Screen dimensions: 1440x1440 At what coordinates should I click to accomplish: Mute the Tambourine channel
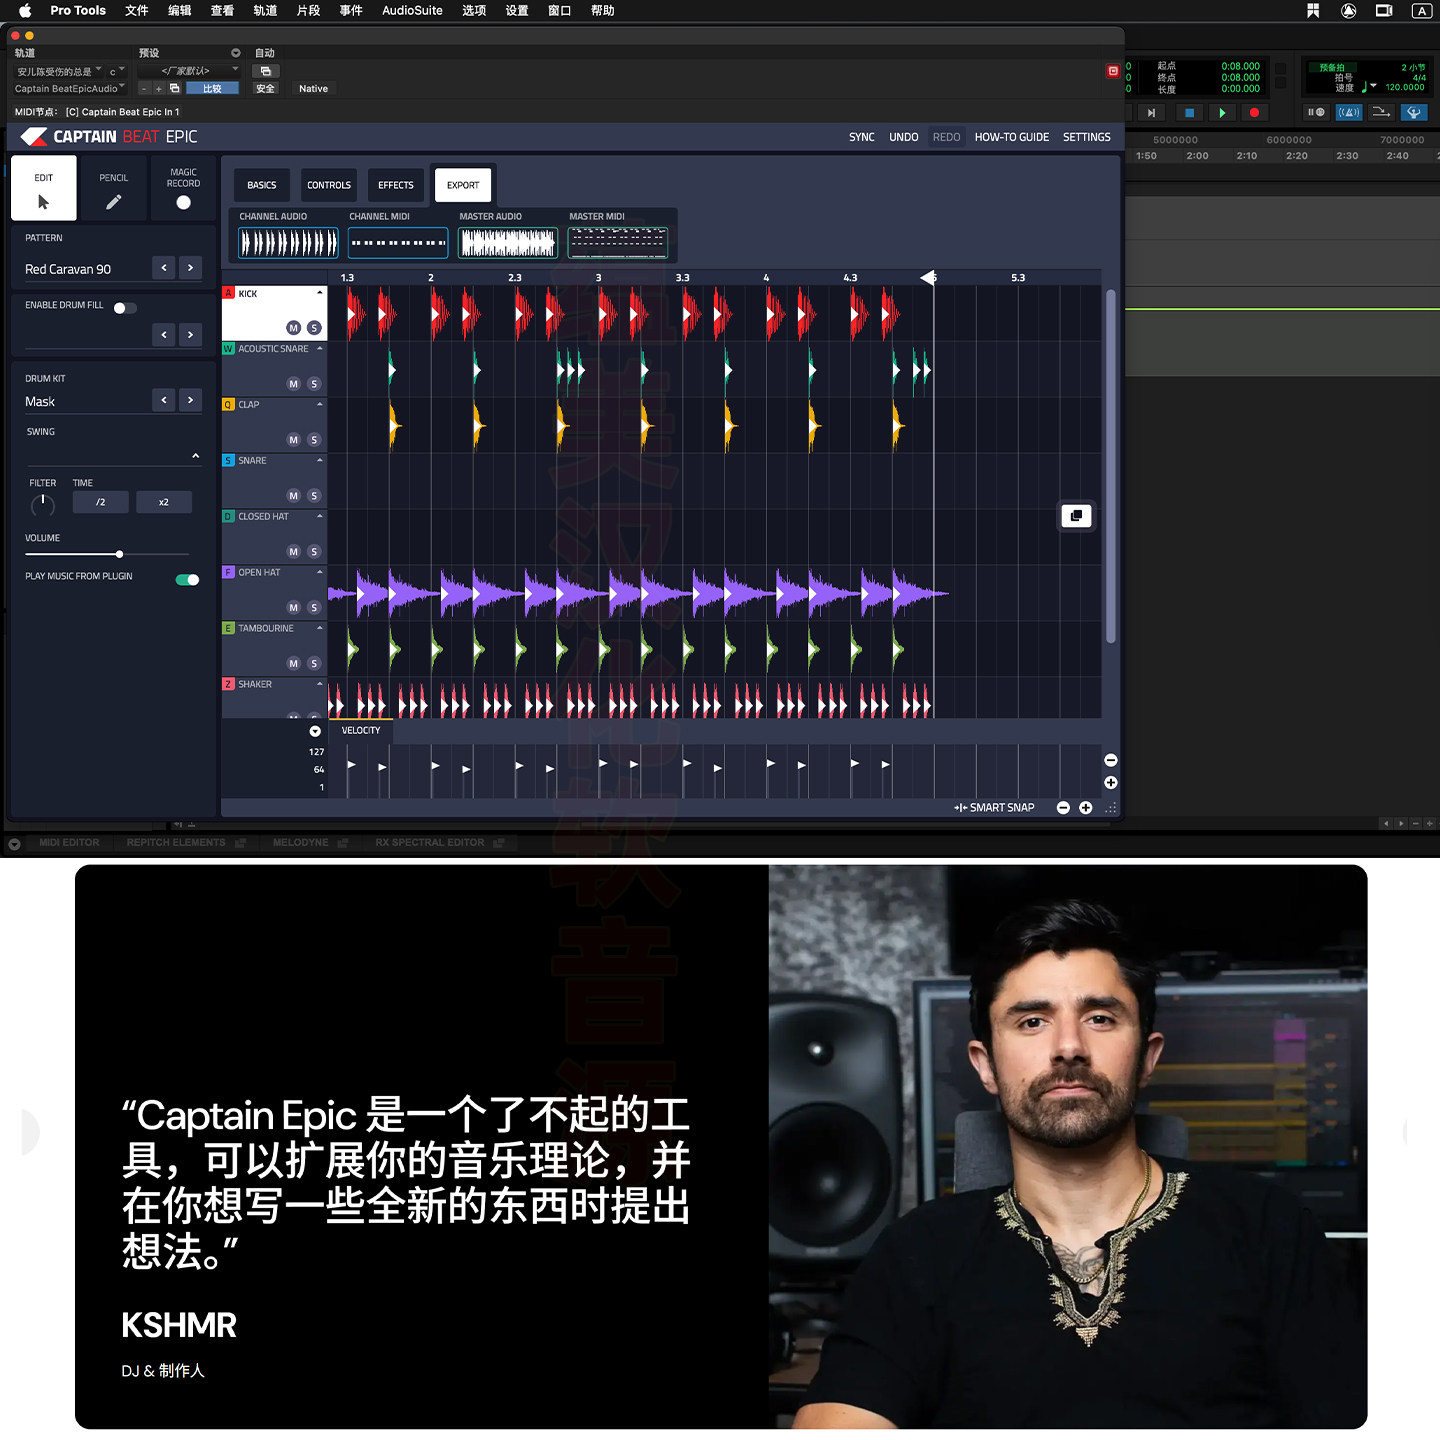[293, 664]
